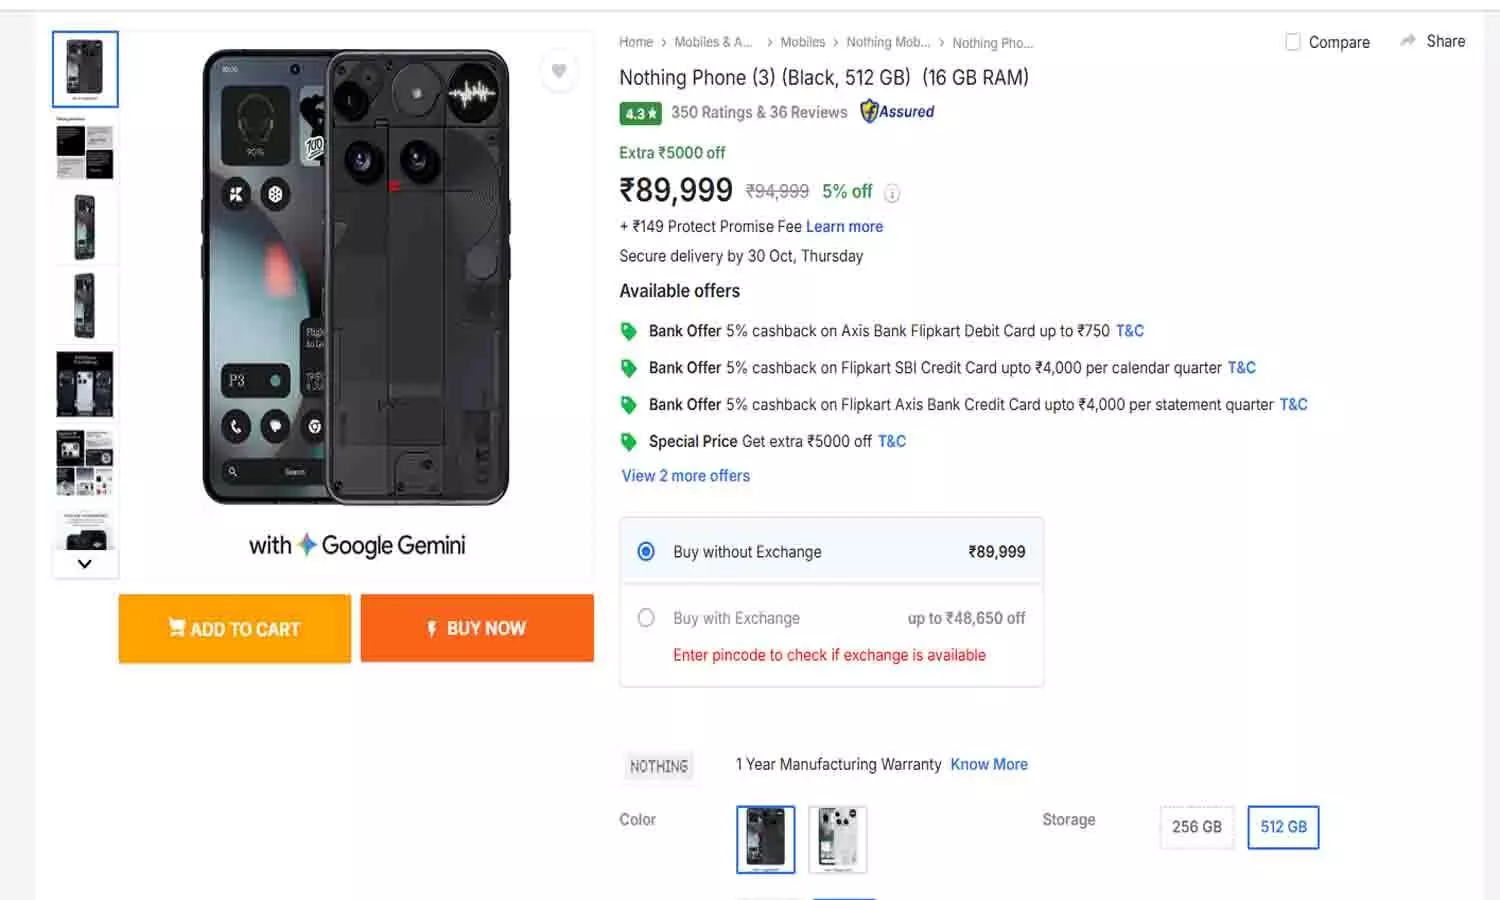Select the 256 GB storage option
1500x900 pixels.
pyautogui.click(x=1196, y=827)
